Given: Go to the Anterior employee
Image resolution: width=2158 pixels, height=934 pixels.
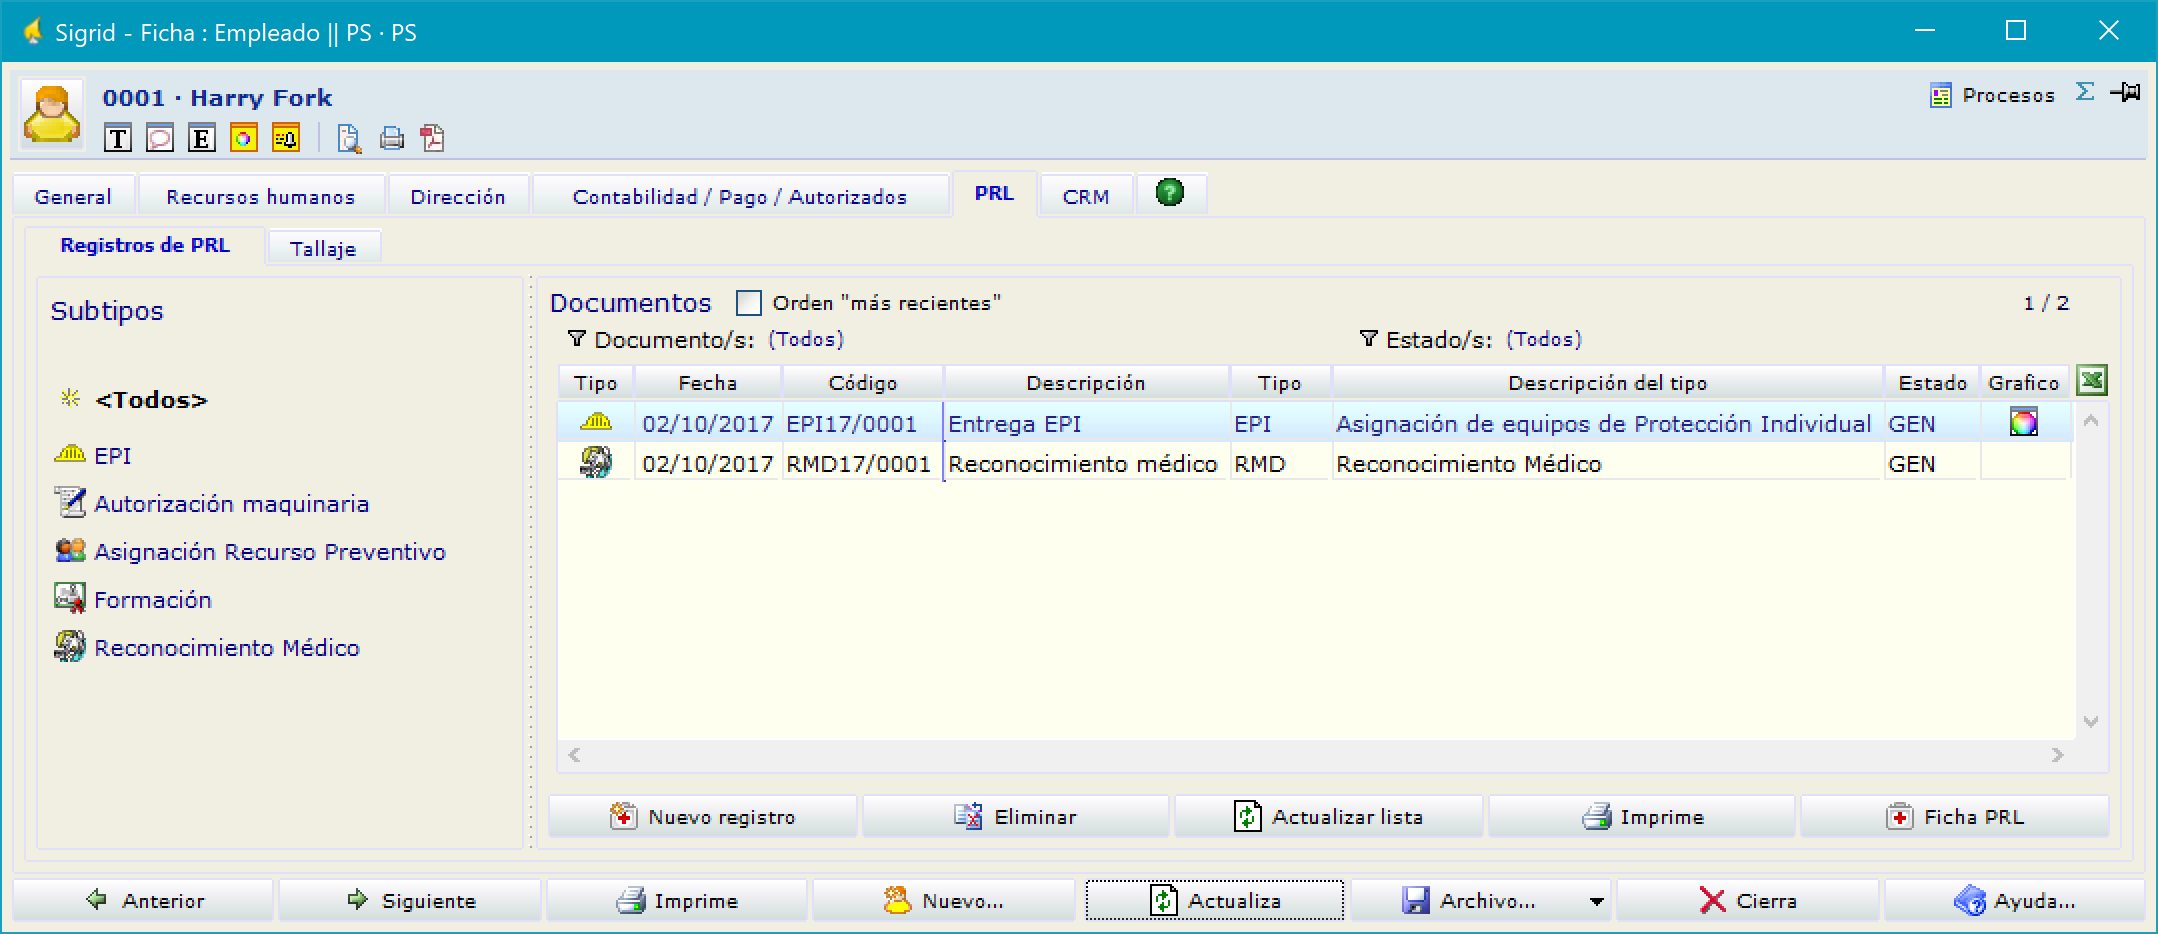Looking at the screenshot, I should (144, 901).
